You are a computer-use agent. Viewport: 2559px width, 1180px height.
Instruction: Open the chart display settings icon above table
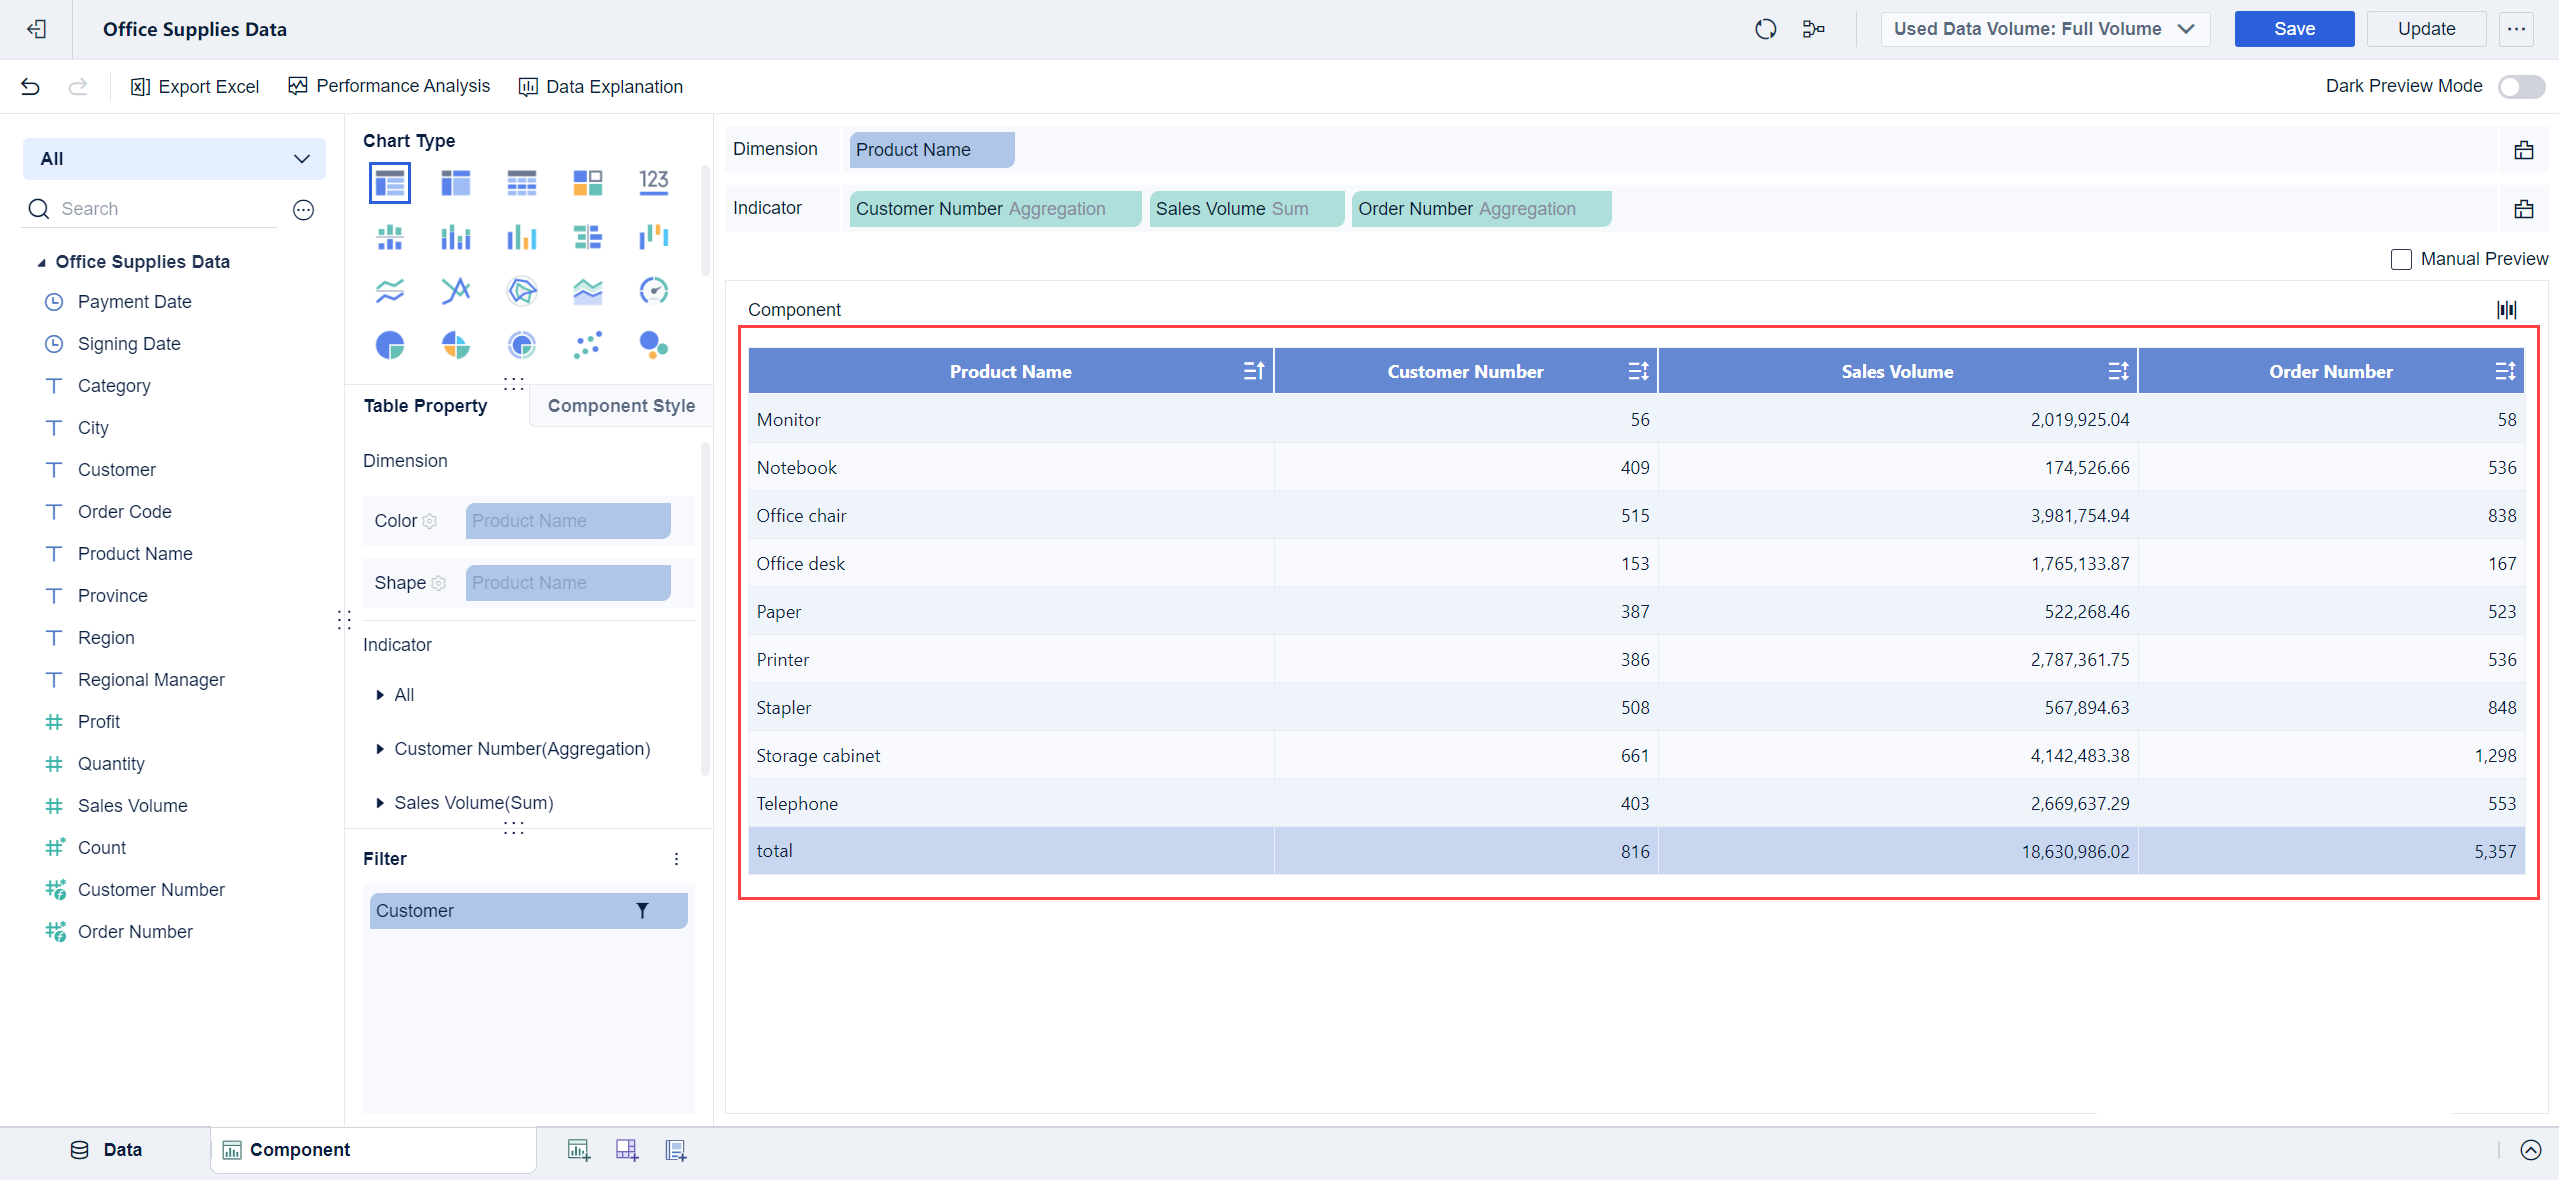point(2506,310)
